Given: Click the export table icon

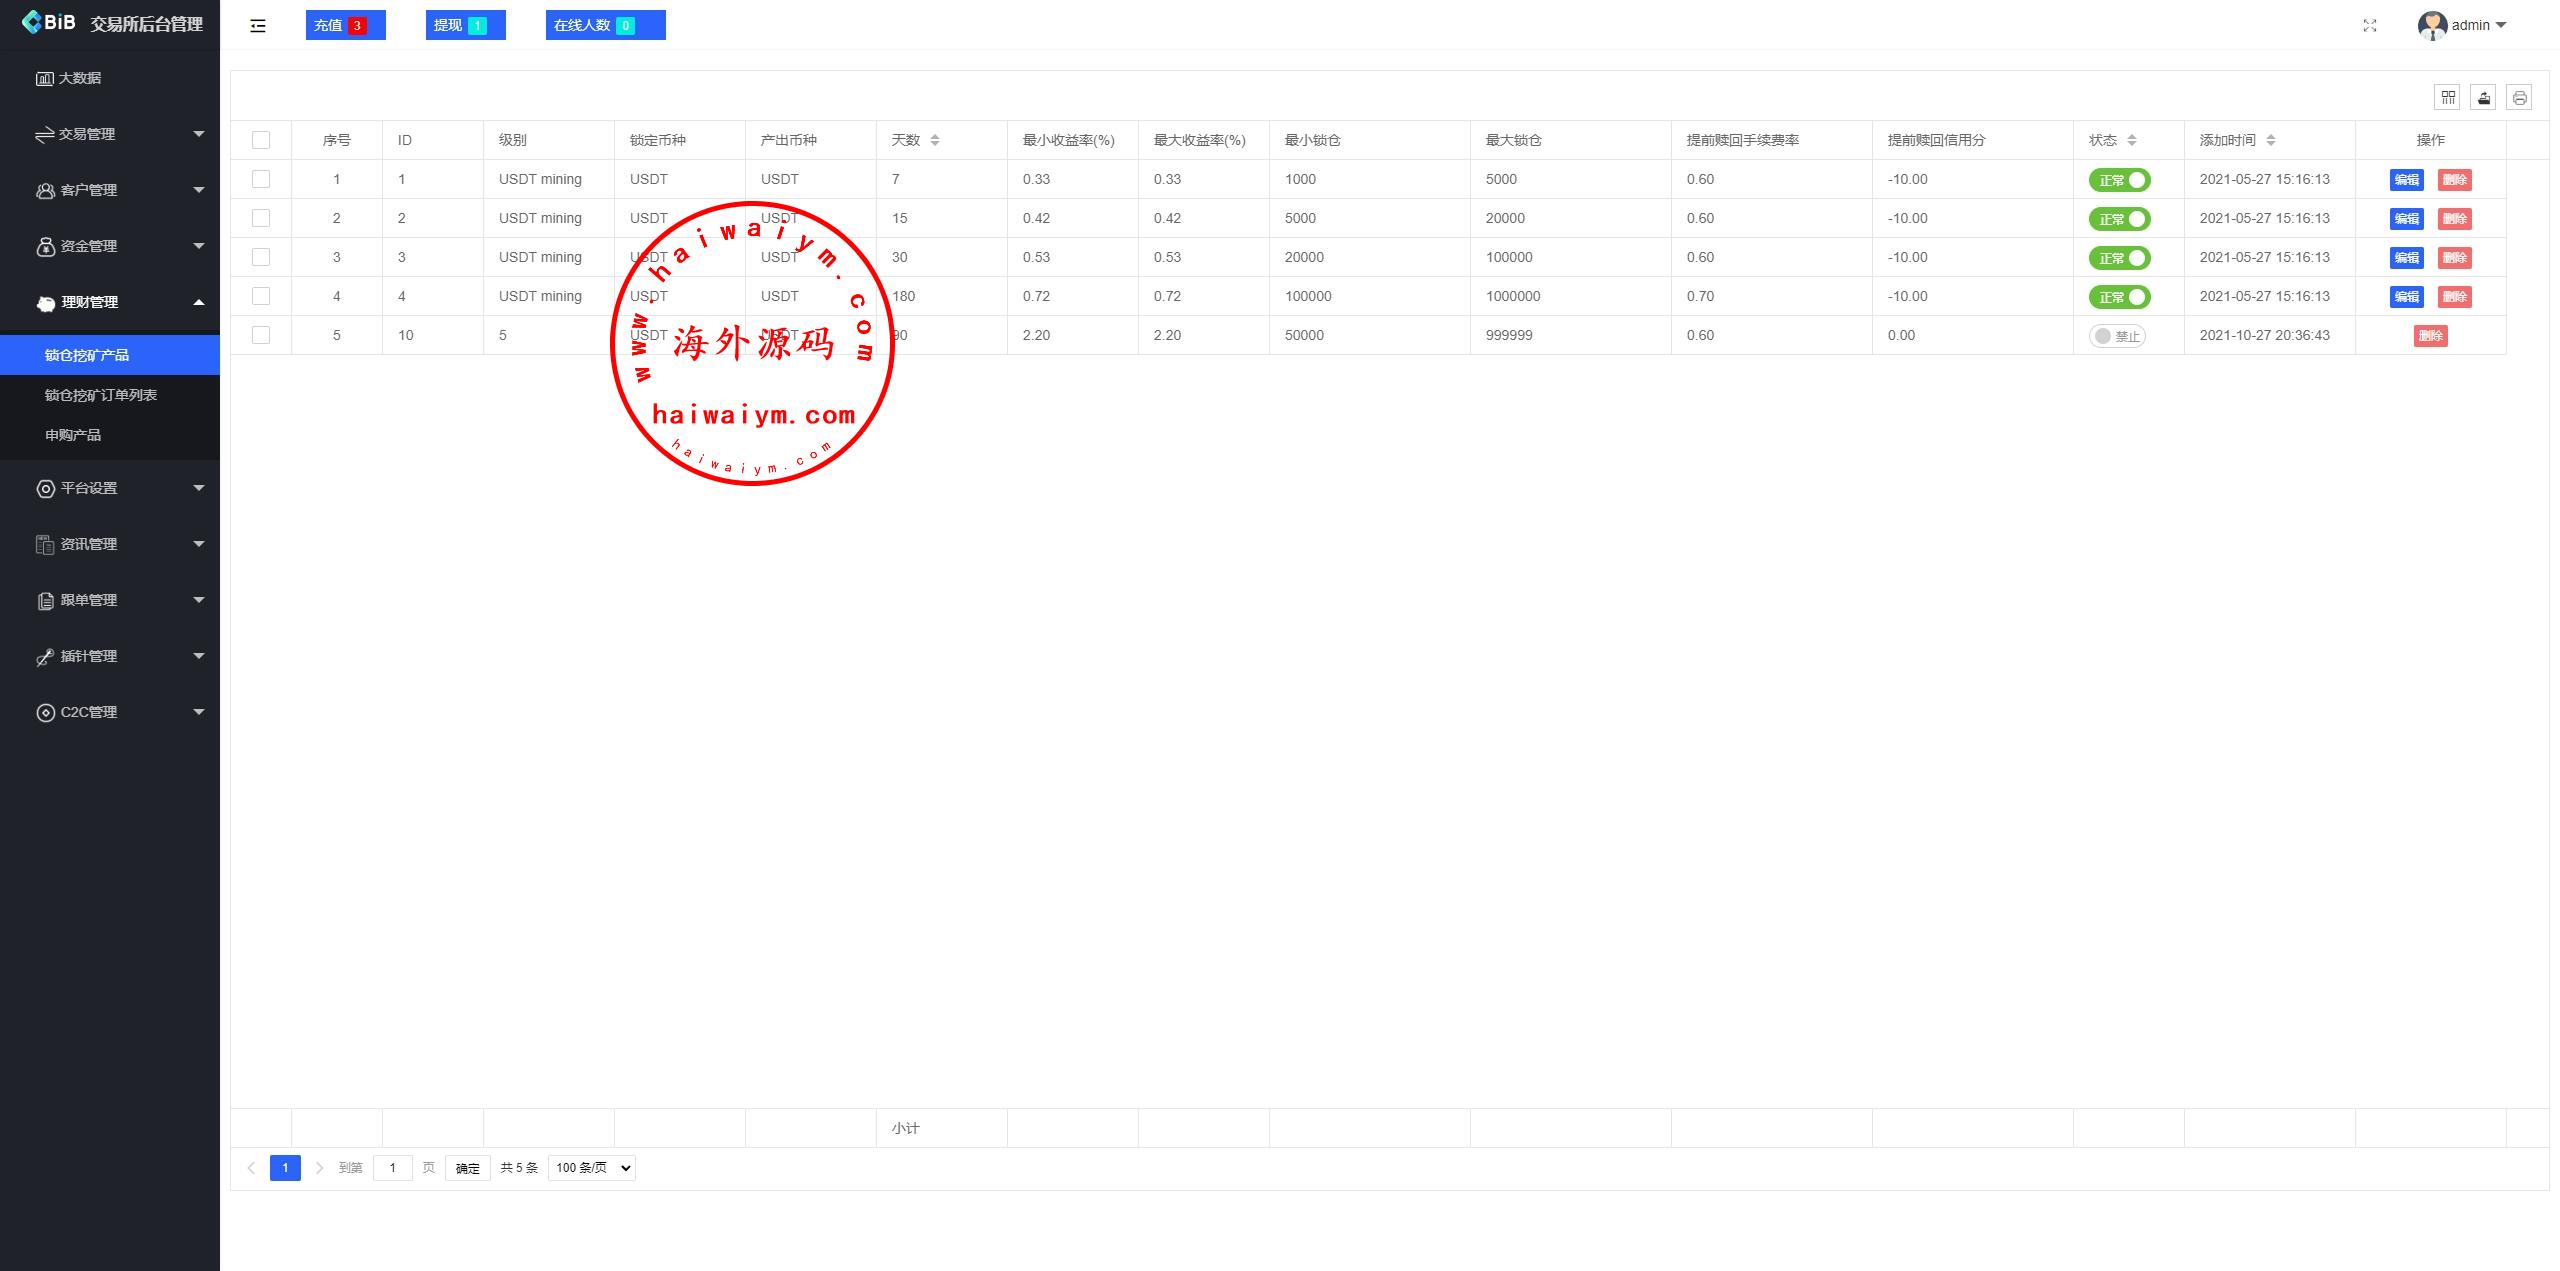Looking at the screenshot, I should click(x=2483, y=97).
